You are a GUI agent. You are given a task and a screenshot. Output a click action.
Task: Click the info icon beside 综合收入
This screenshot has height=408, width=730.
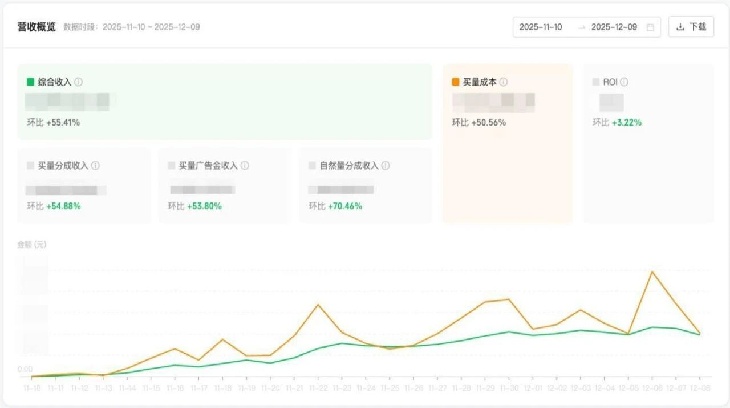[79, 82]
